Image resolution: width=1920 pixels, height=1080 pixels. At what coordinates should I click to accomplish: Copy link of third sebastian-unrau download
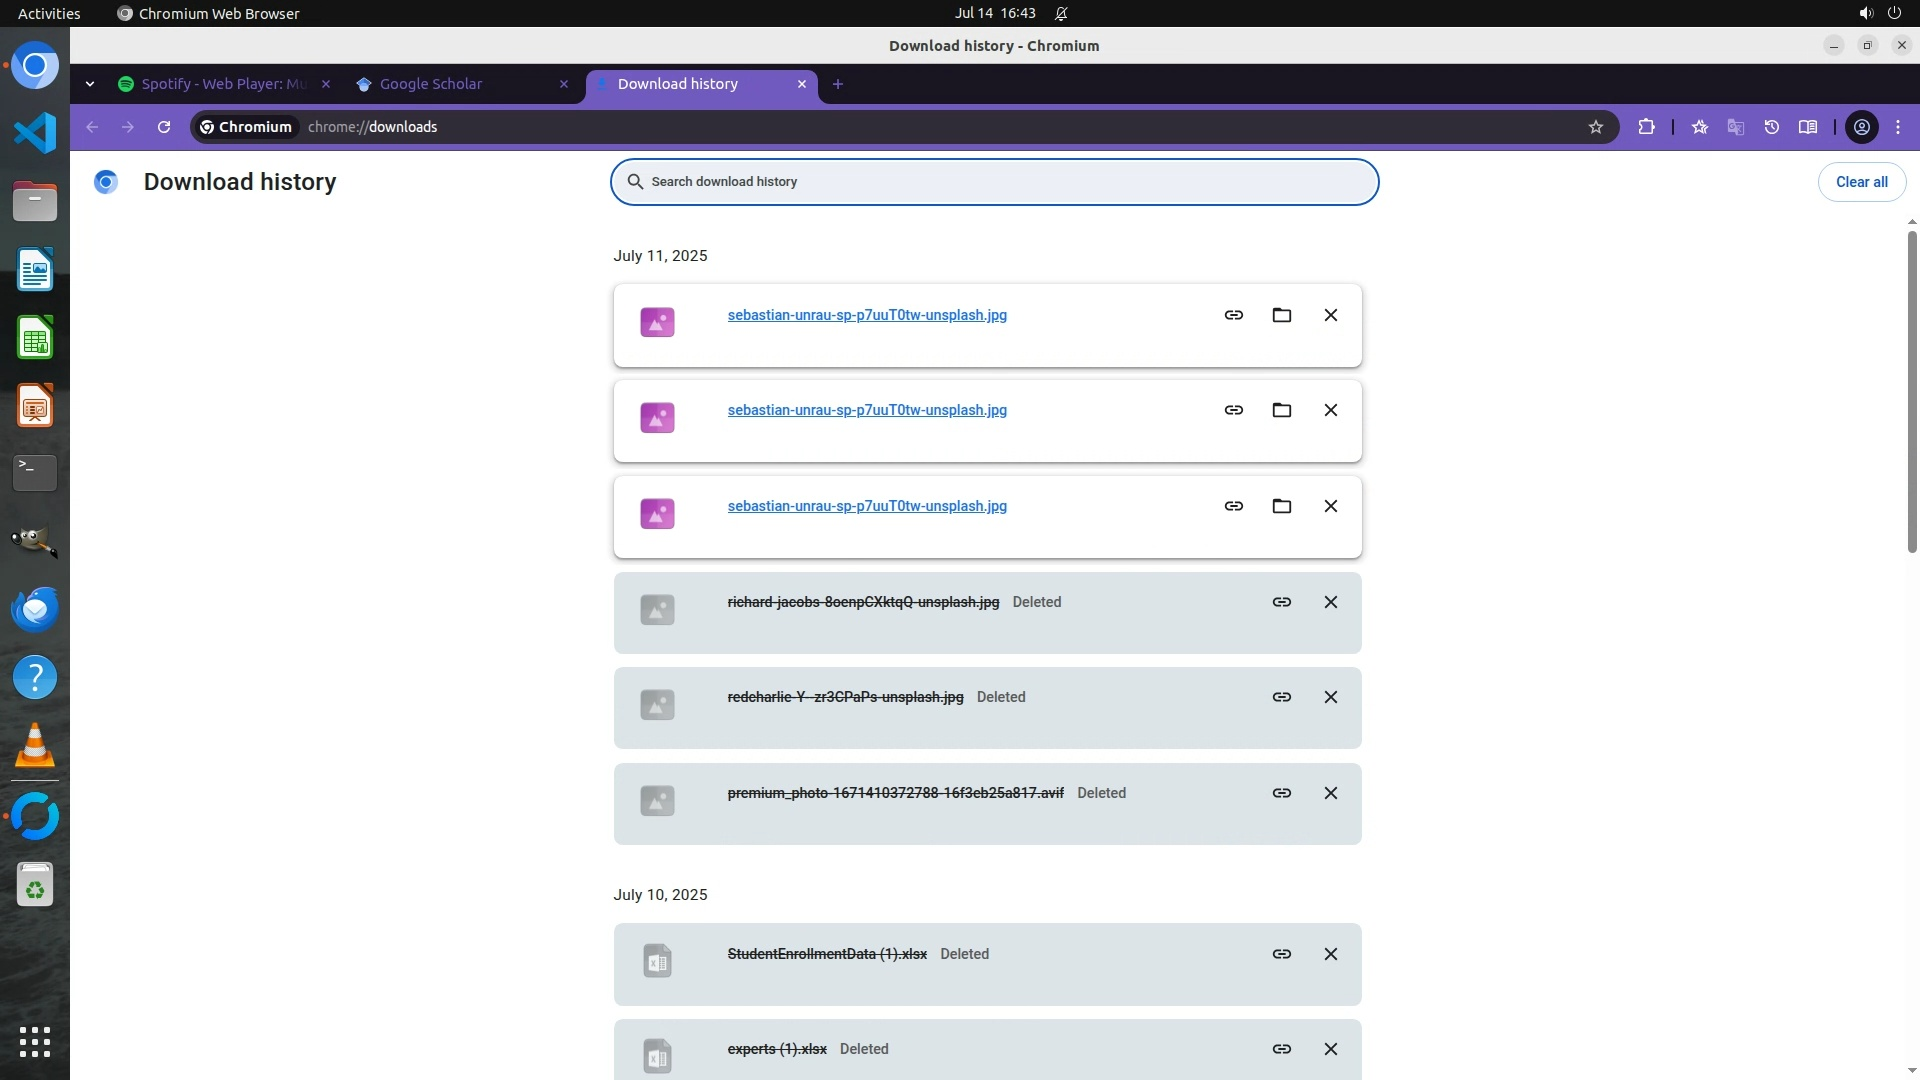coord(1233,506)
